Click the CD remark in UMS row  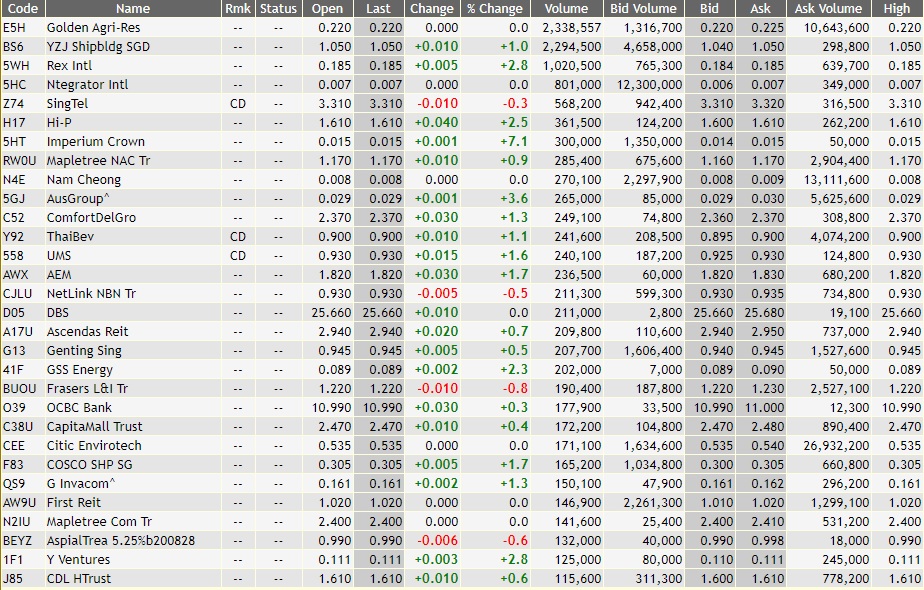[x=238, y=256]
